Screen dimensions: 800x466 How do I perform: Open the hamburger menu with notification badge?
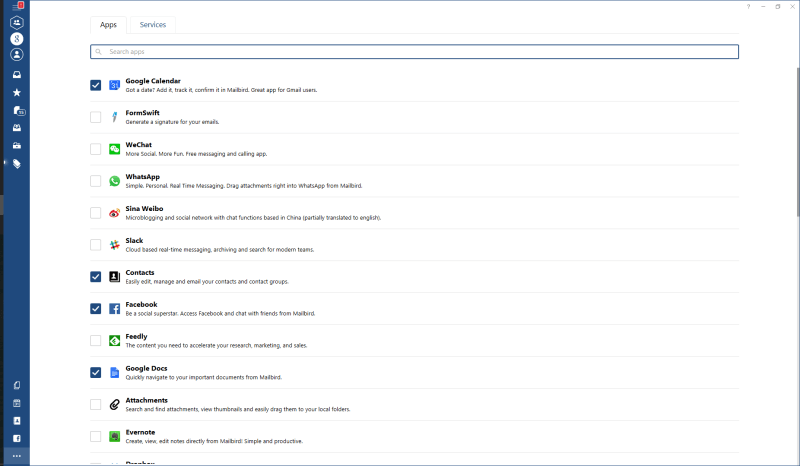pos(17,7)
